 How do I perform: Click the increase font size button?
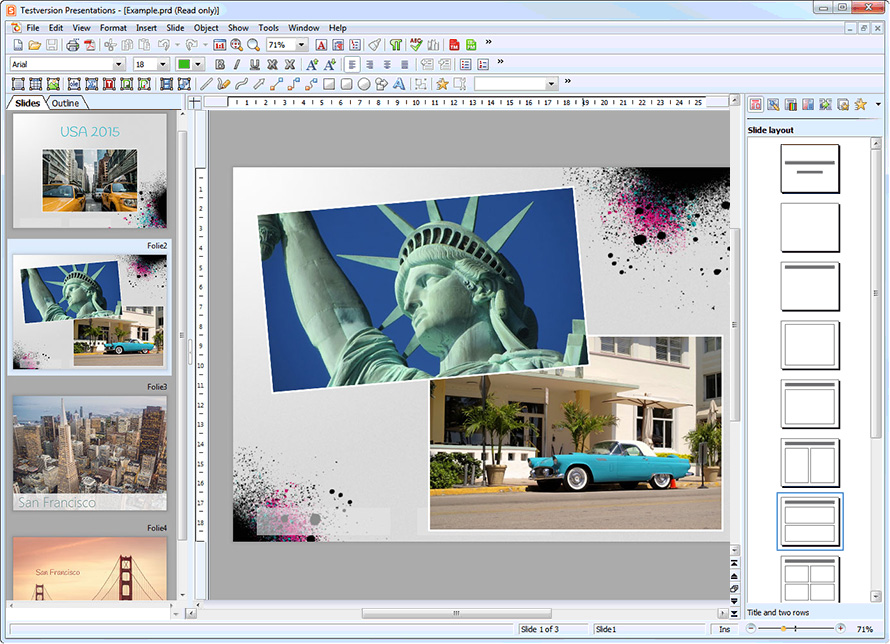point(311,64)
